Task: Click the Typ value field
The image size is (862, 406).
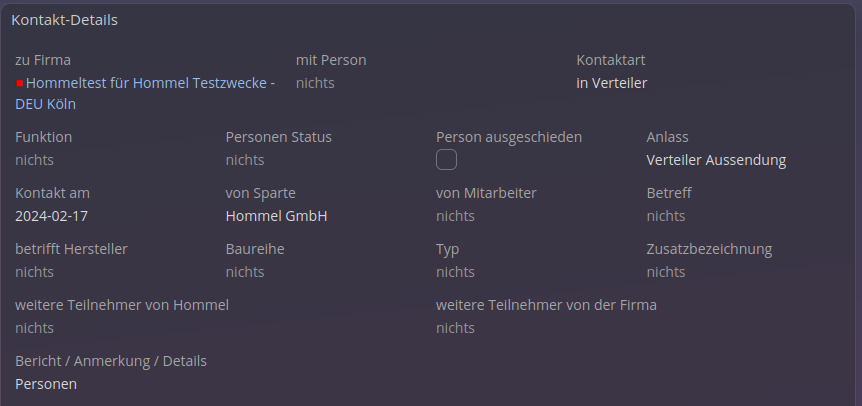Action: point(455,272)
